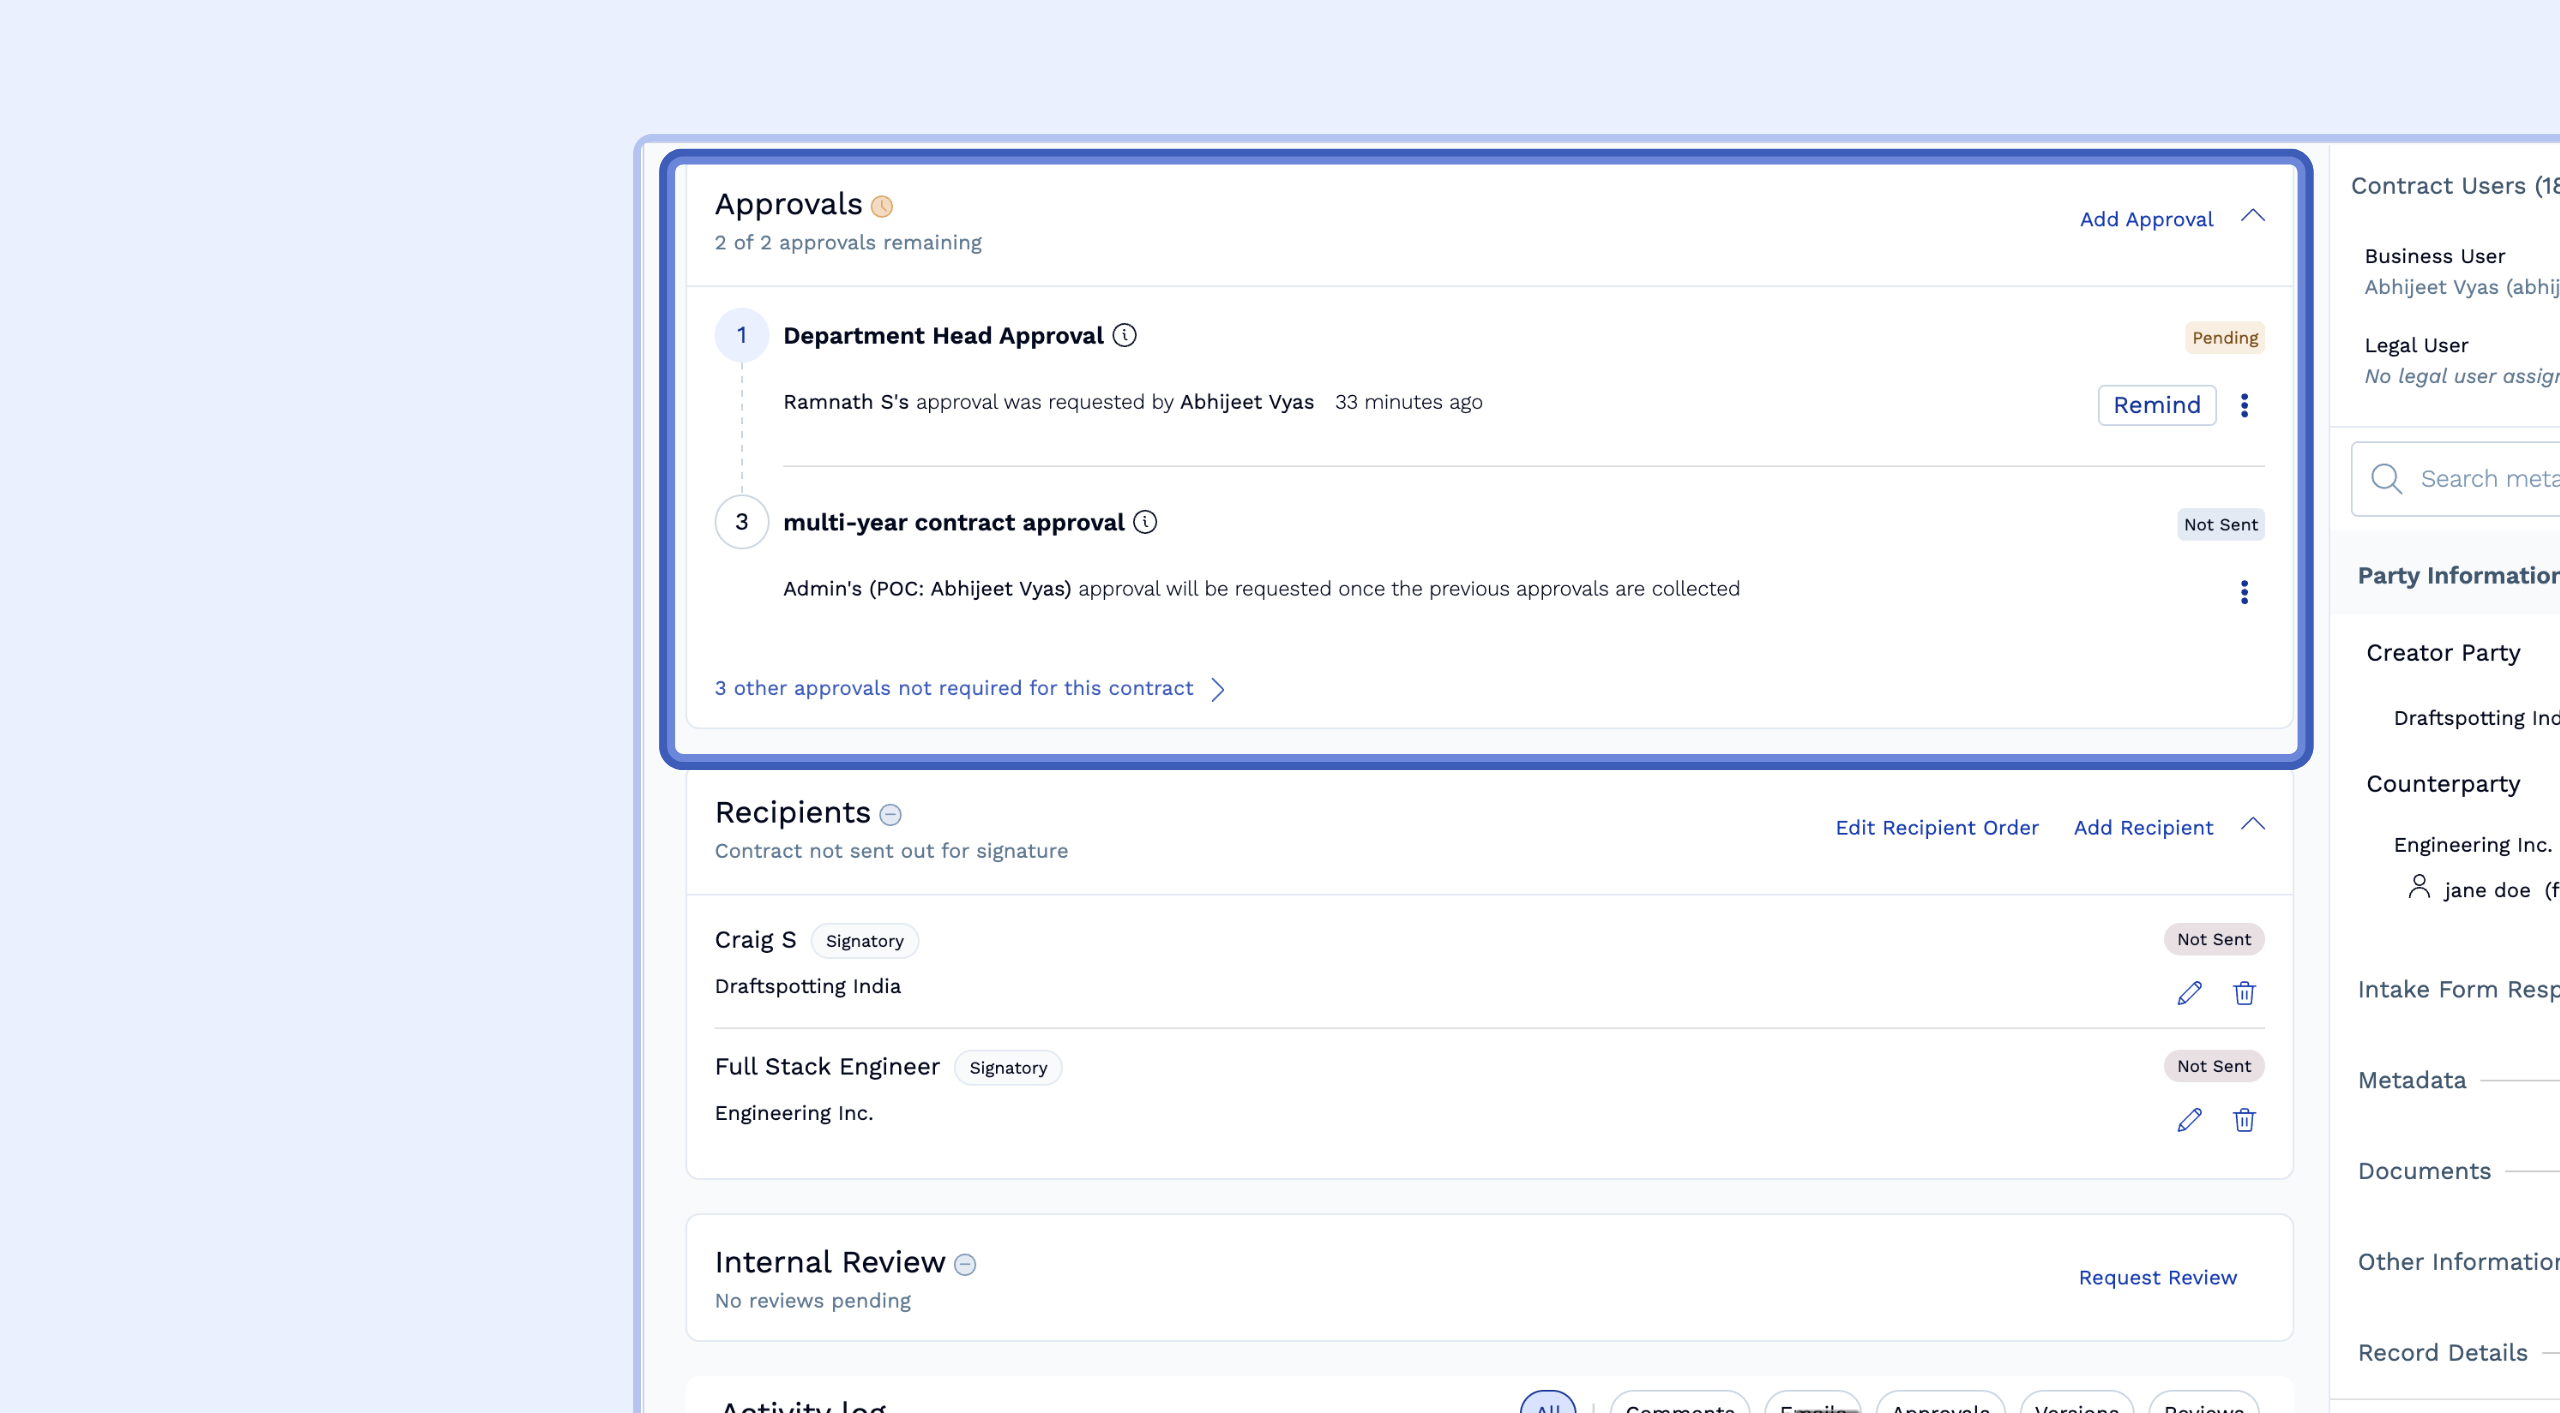The height and width of the screenshot is (1413, 2560).
Task: Open the Metadata section in sidebar
Action: pyautogui.click(x=2412, y=1080)
